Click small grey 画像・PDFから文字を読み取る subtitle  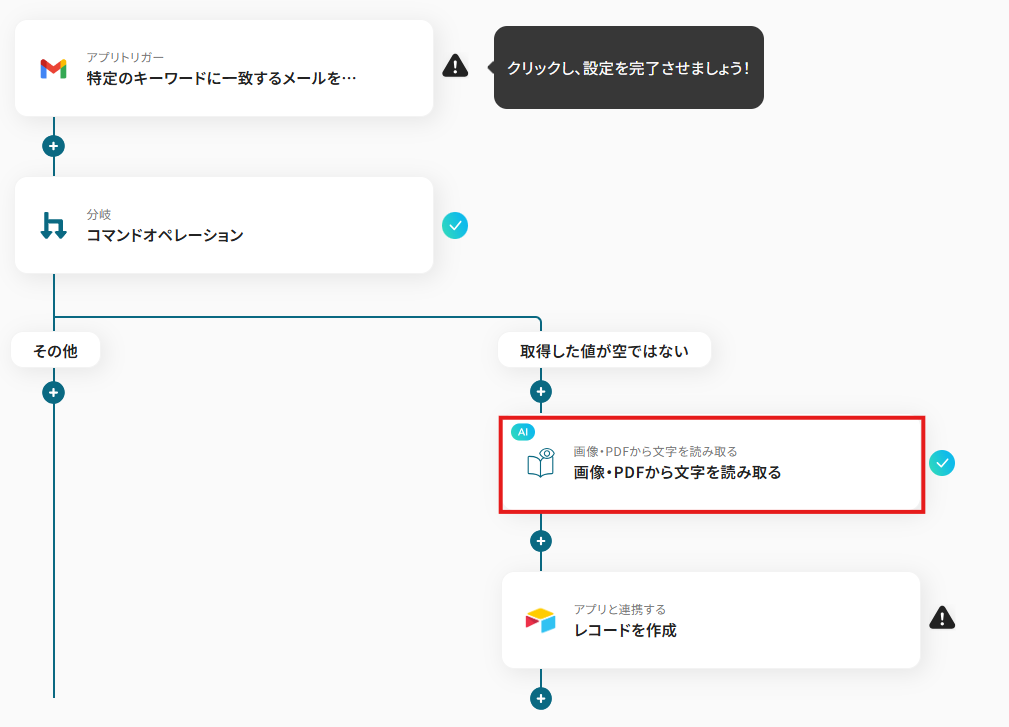point(655,452)
